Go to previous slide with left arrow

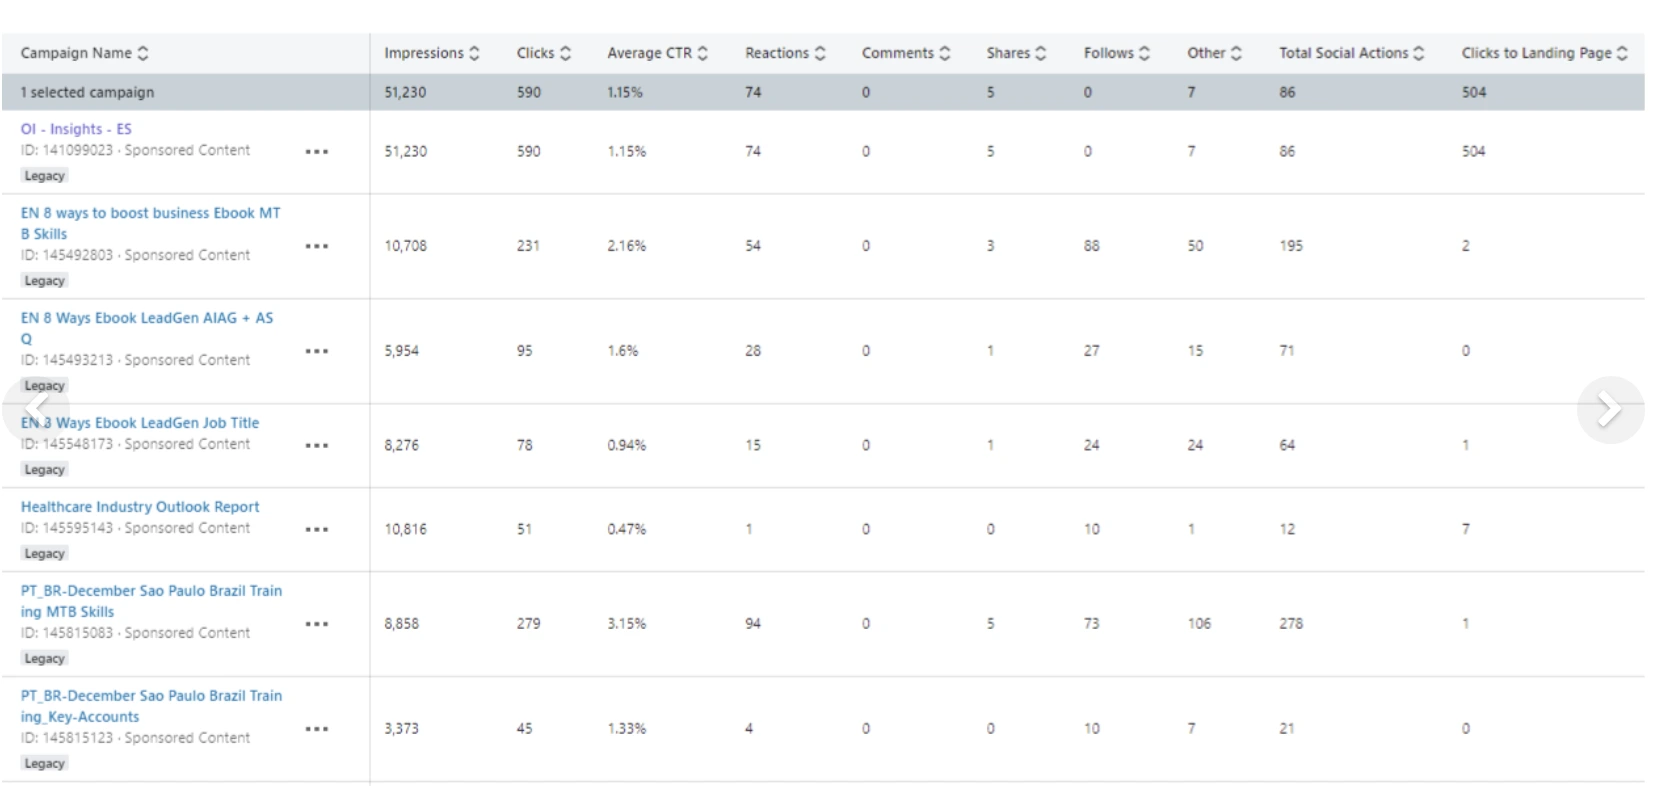tap(36, 408)
